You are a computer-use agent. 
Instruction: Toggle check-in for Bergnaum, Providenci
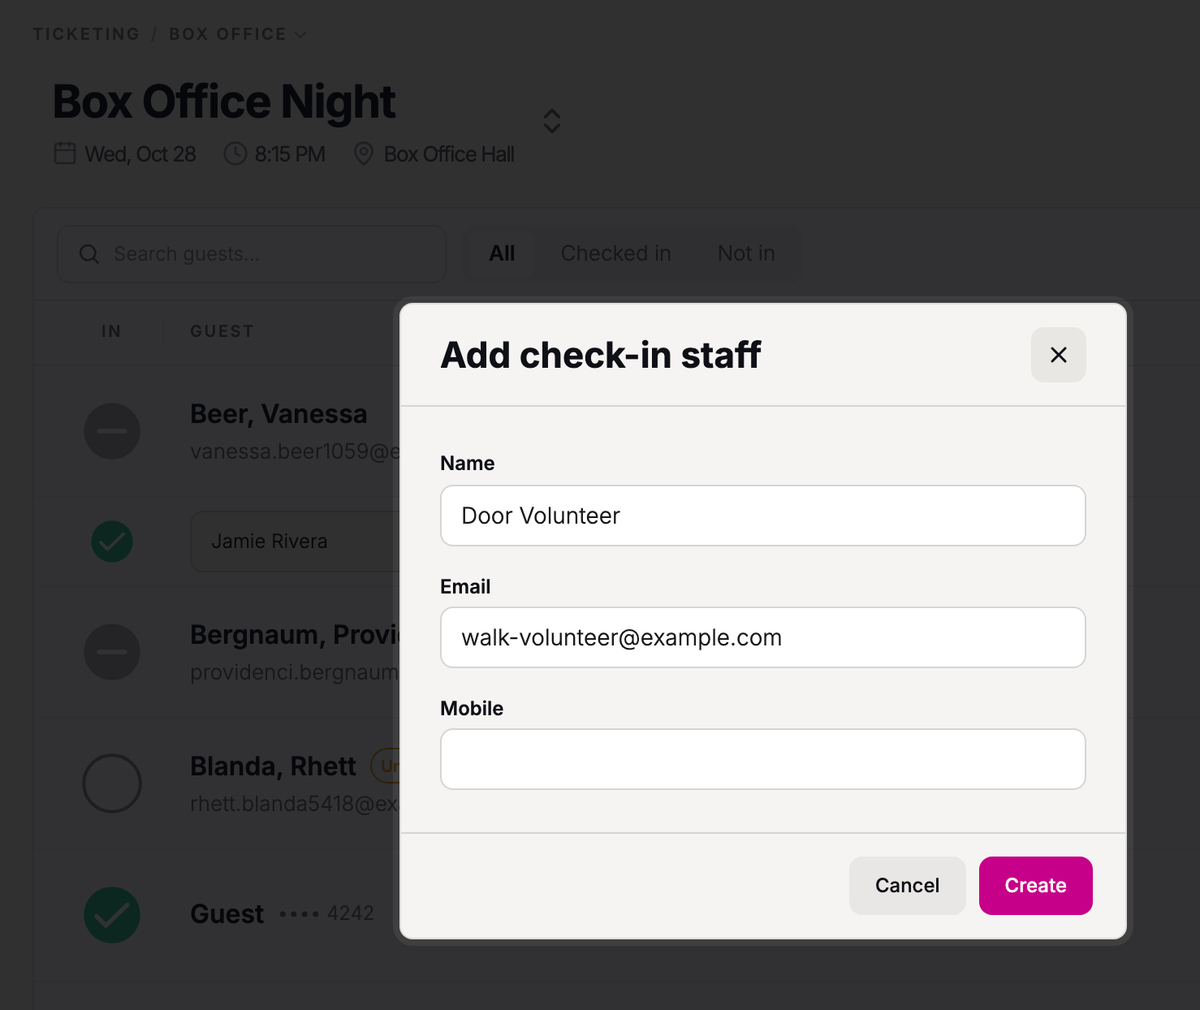pos(112,652)
